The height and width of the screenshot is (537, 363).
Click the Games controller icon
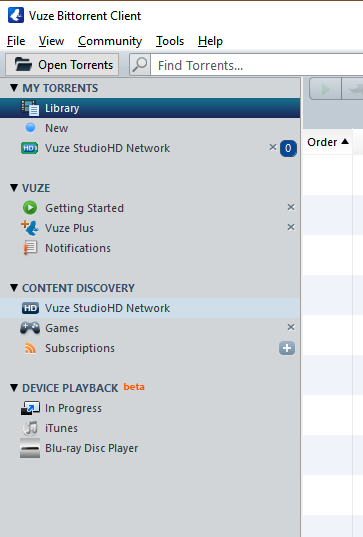pos(30,328)
